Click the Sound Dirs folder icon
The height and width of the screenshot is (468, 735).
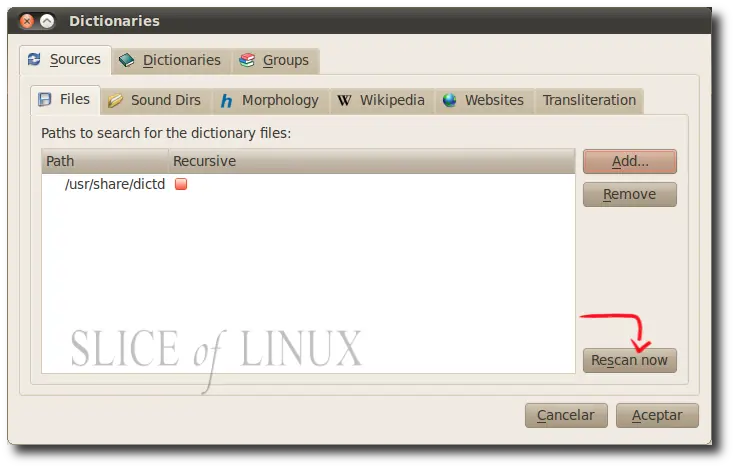[x=115, y=100]
